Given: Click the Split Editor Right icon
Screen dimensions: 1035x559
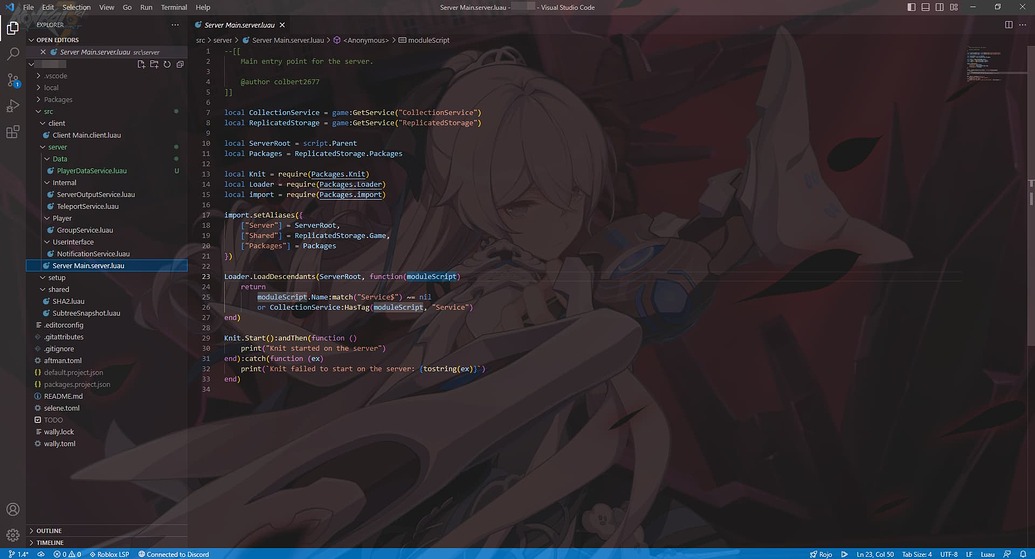Looking at the screenshot, I should coord(1009,25).
